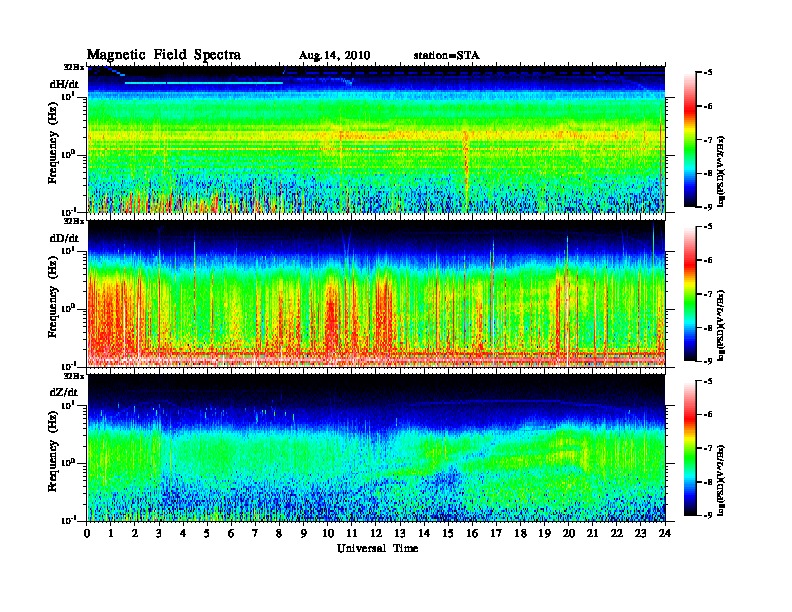792x612 pixels.
Task: Click hour 12 tick on Universal Time axis
Action: (x=376, y=533)
